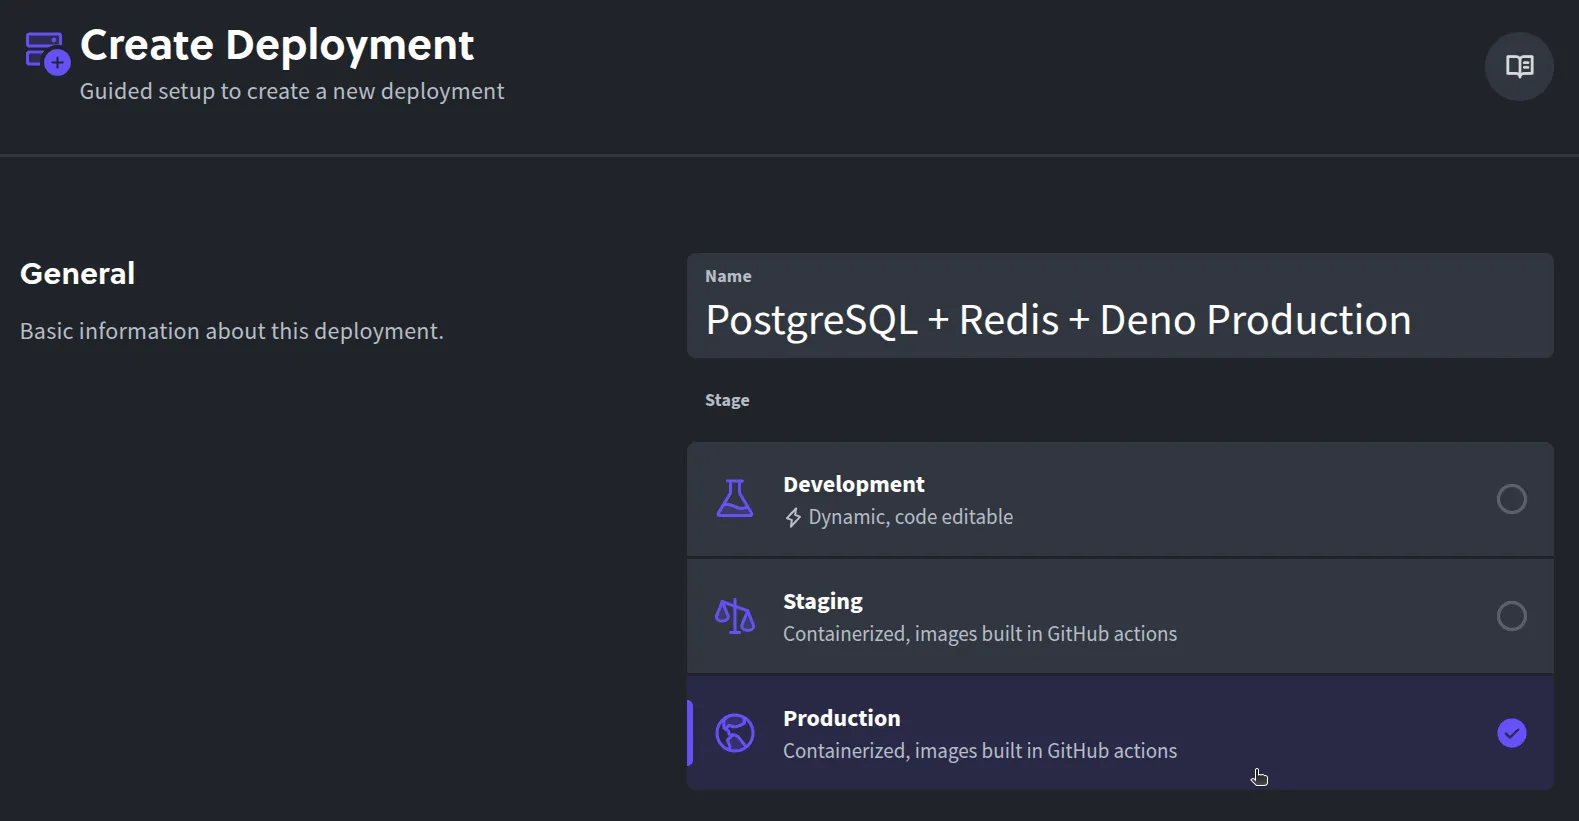The image size is (1579, 821).
Task: Click Staging's 'Containerized, images built' description
Action: coord(979,635)
